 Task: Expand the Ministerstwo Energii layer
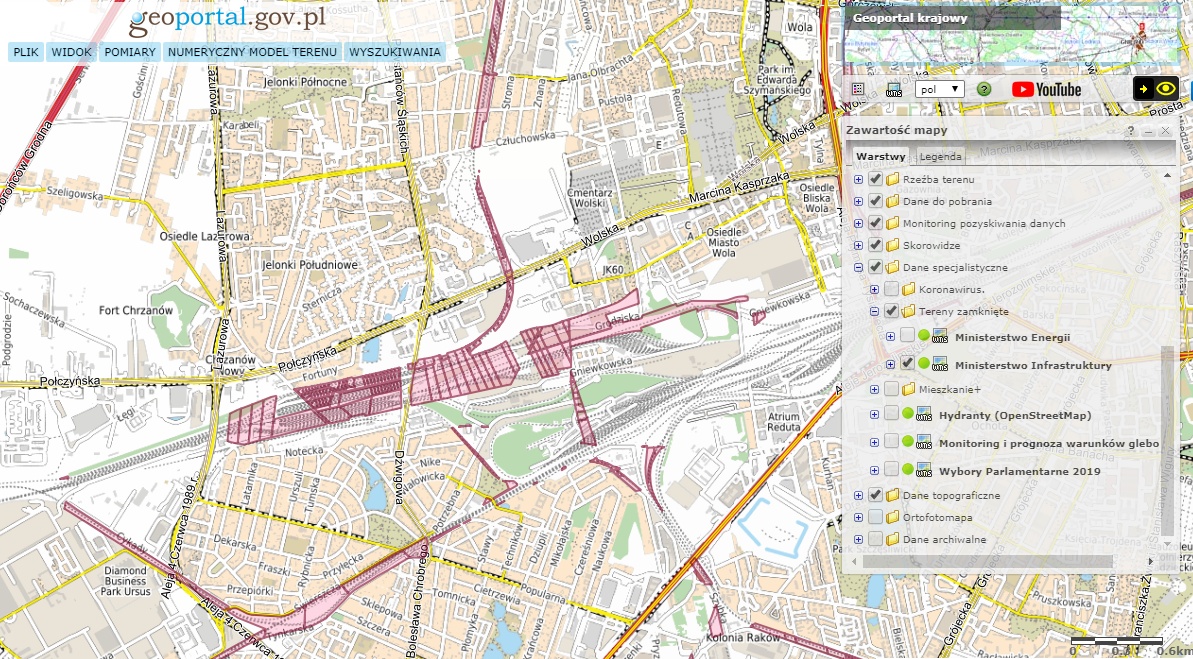click(x=890, y=337)
